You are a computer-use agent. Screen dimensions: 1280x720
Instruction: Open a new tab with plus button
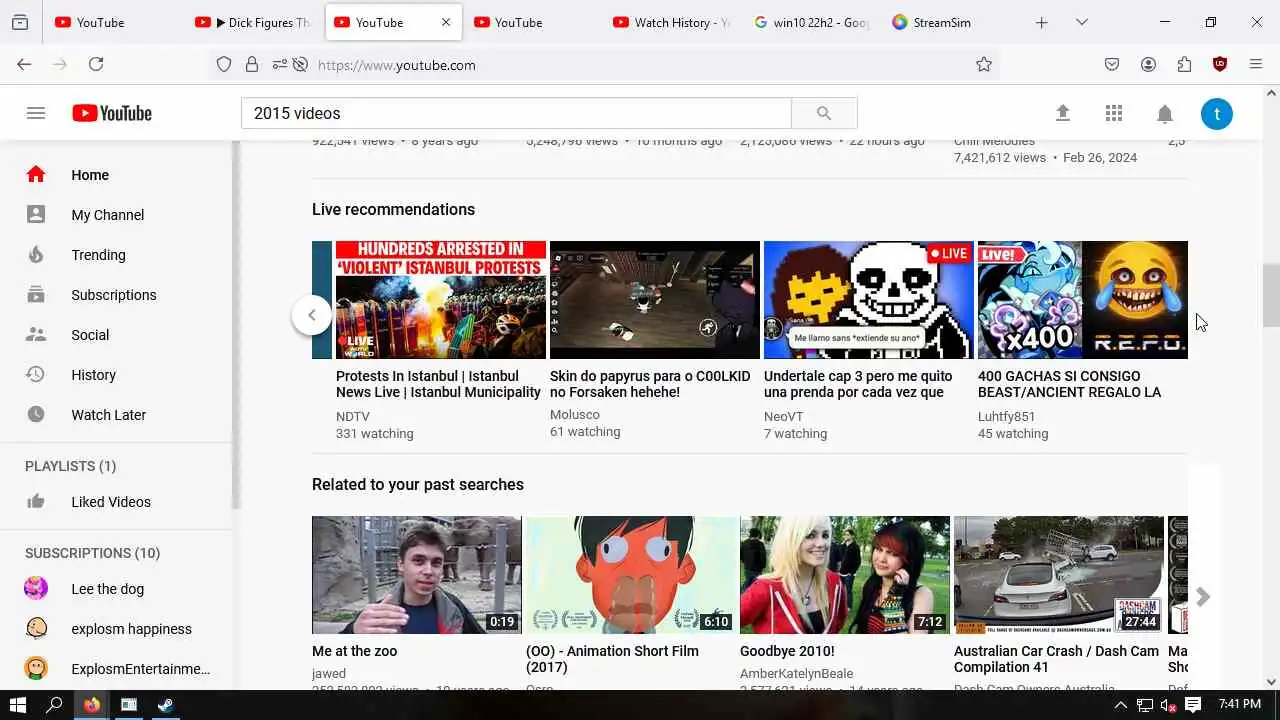1041,22
